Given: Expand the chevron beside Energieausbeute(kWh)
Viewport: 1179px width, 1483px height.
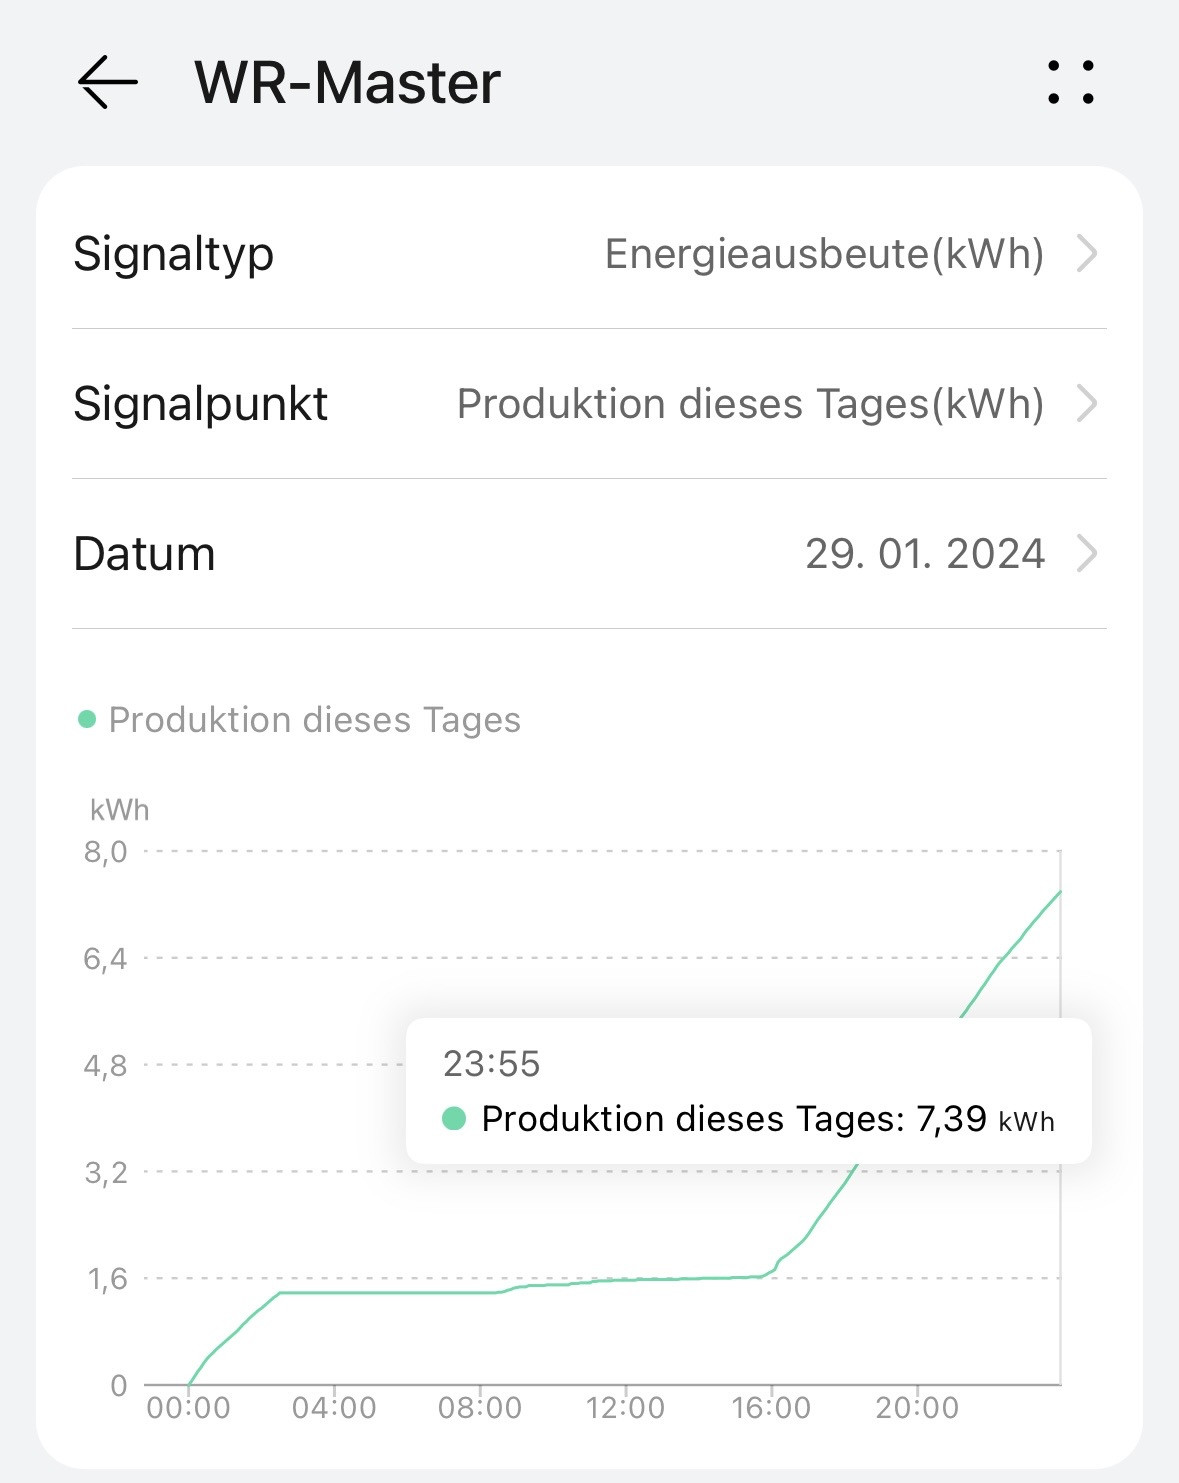Looking at the screenshot, I should [1087, 254].
